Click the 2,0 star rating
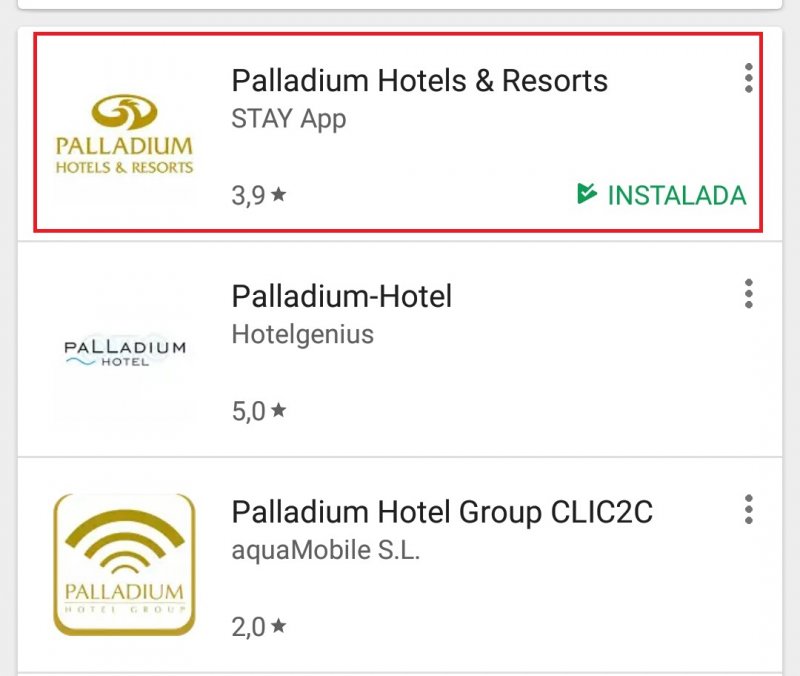This screenshot has height=676, width=800. click(x=259, y=627)
